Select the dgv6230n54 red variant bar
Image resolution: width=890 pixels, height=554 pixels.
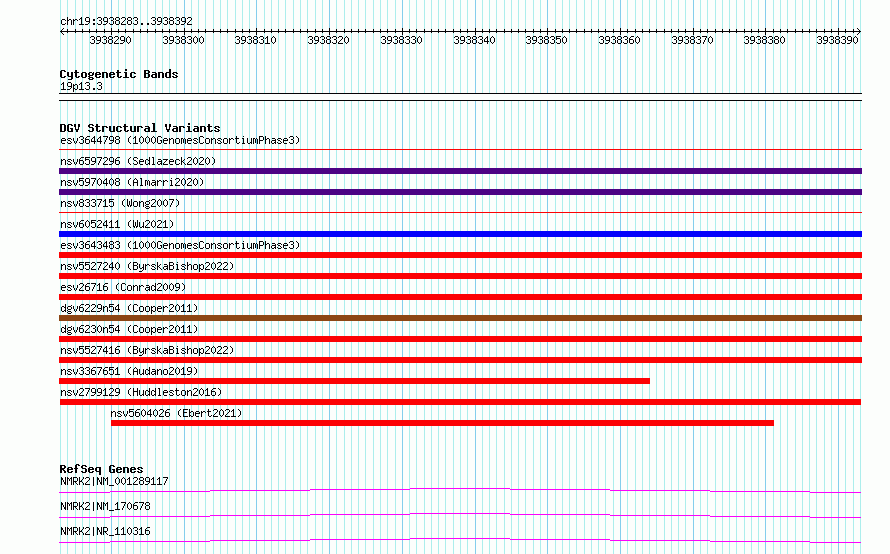[460, 339]
